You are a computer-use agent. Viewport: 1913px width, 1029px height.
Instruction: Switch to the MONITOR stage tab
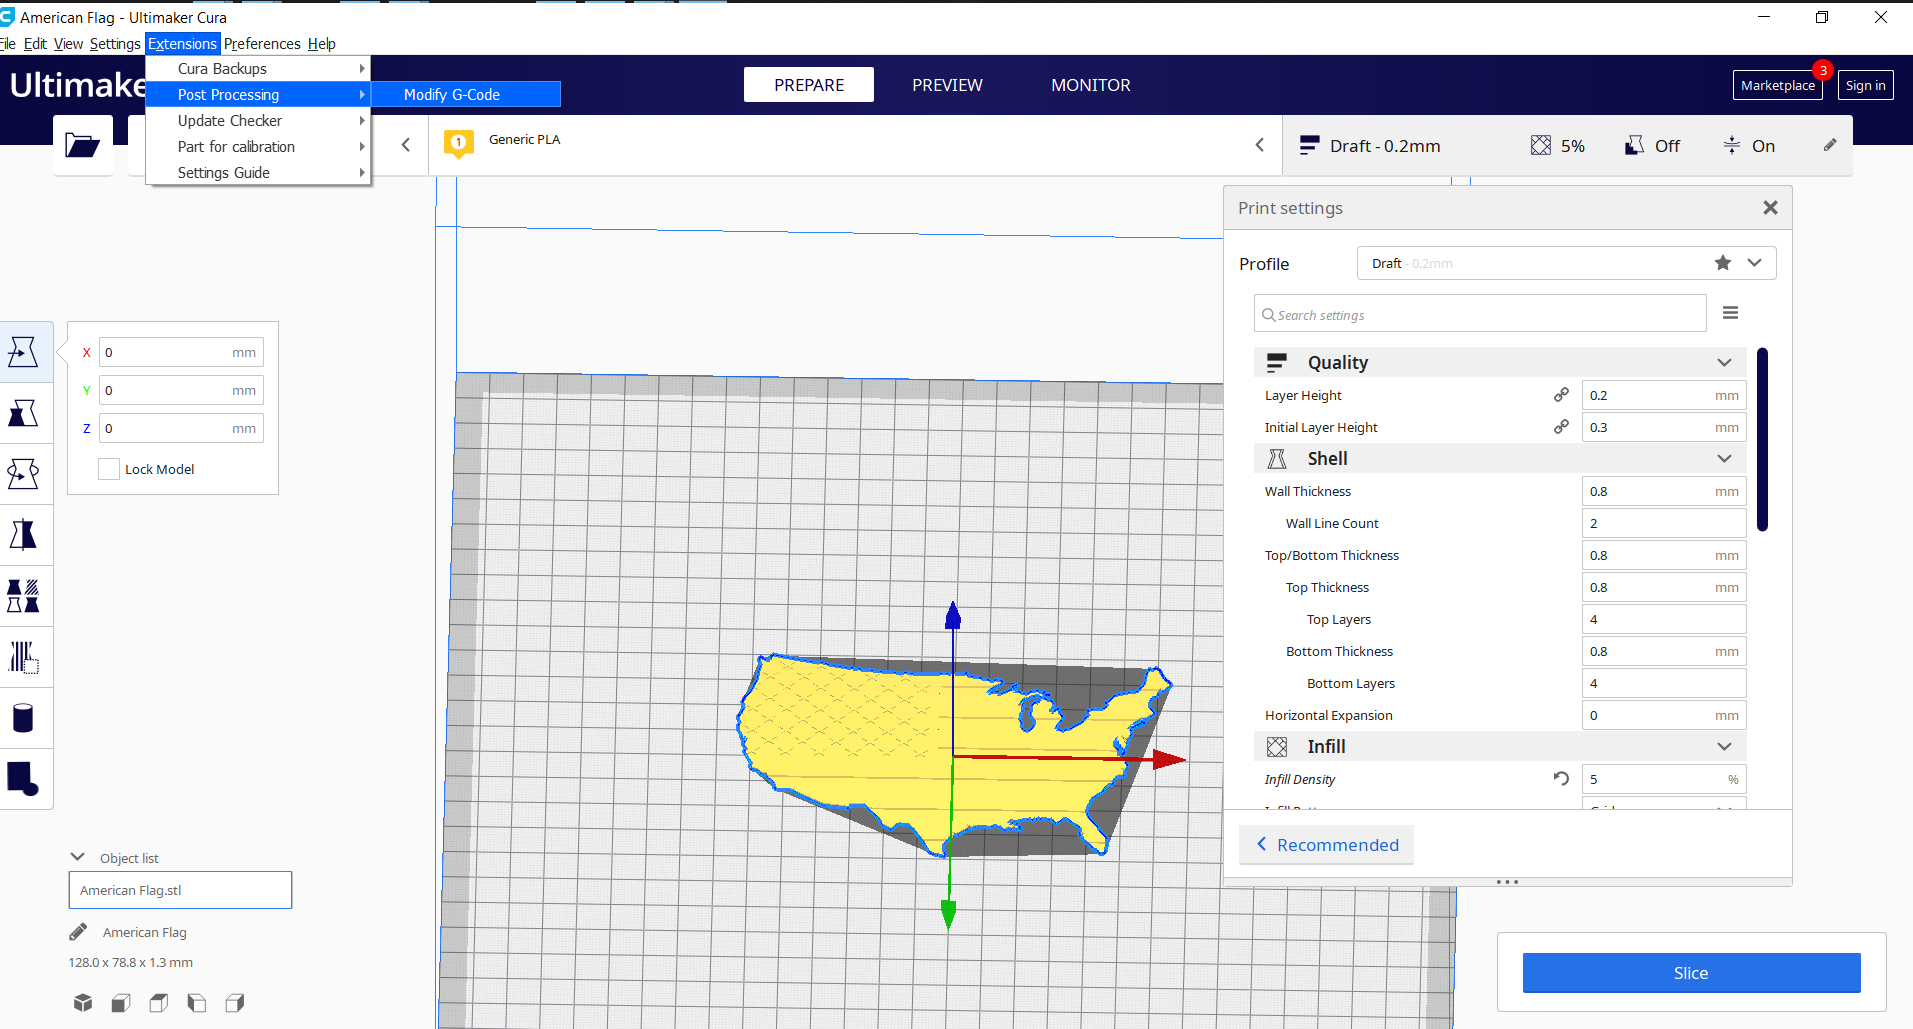(1091, 85)
